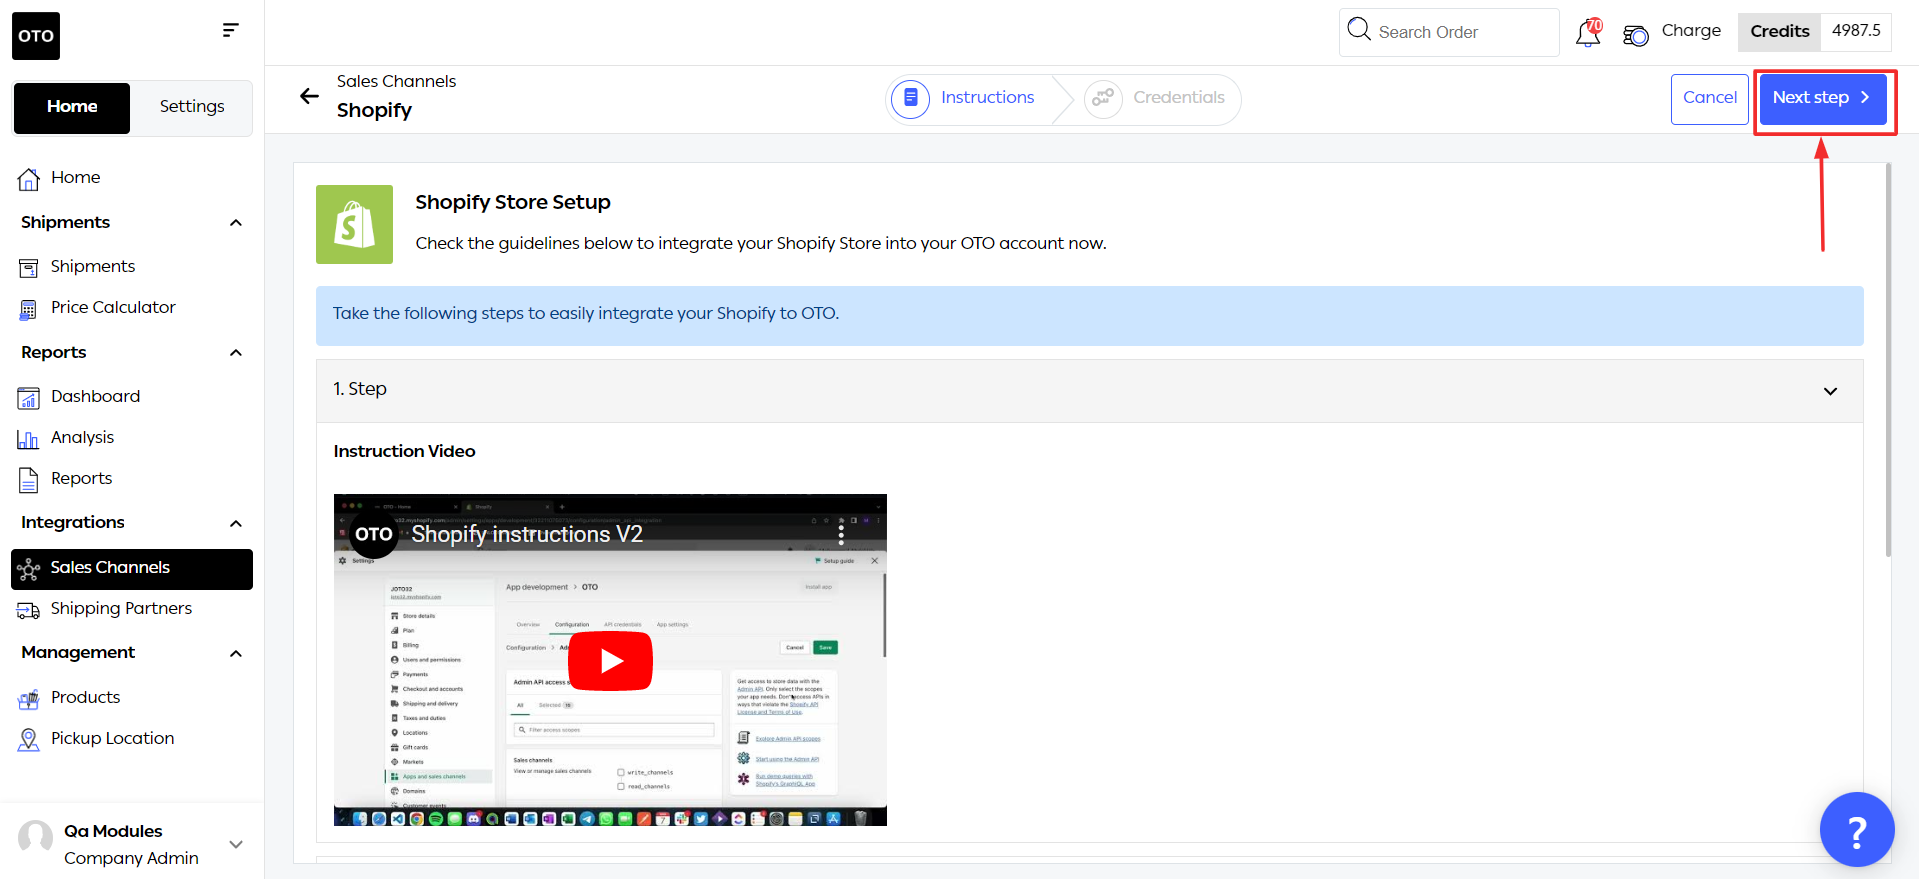Click the Analysis bar chart icon

[x=29, y=439]
